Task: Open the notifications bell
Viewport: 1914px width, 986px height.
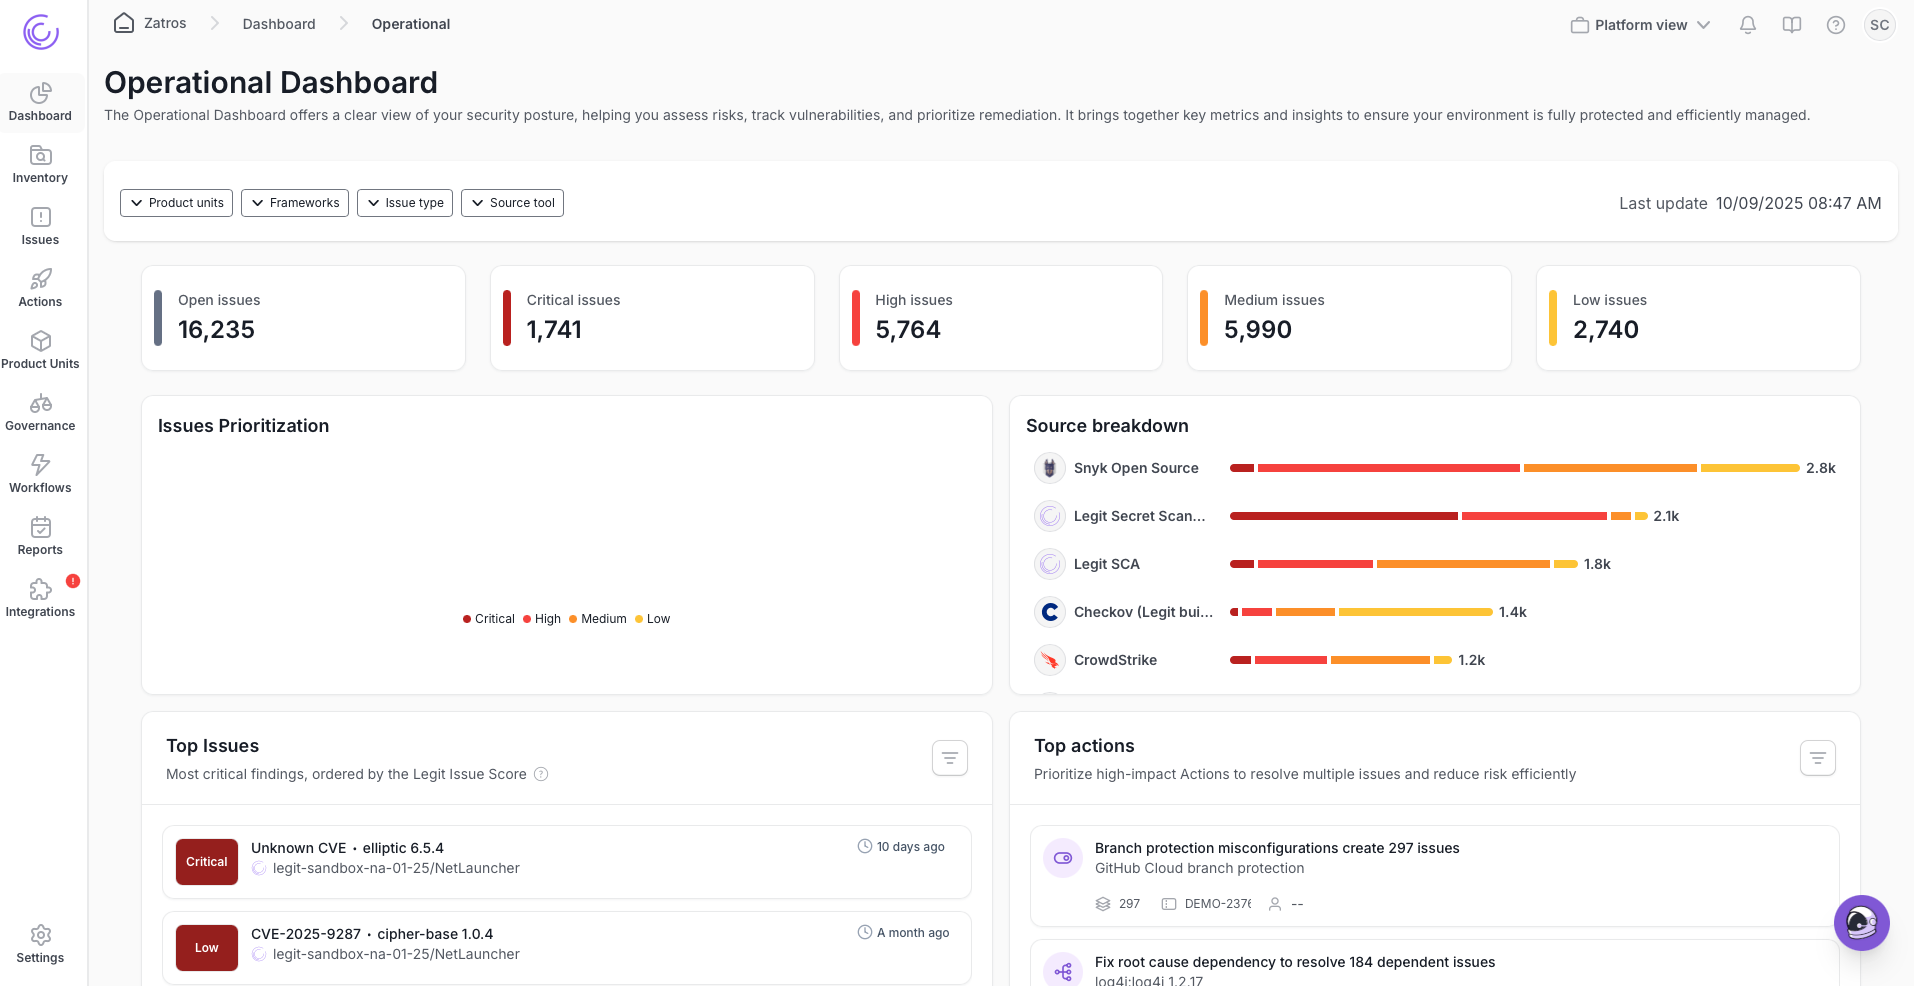Action: point(1747,24)
